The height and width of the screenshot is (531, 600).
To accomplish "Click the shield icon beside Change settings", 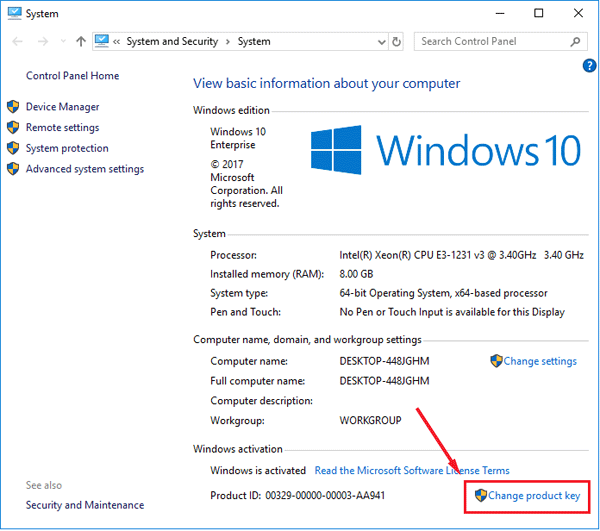I will coord(496,361).
